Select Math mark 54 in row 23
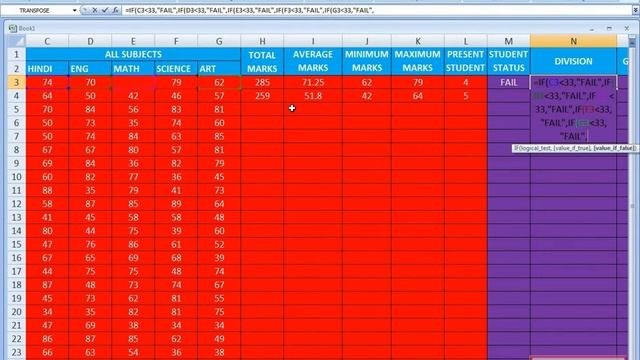 [133, 352]
